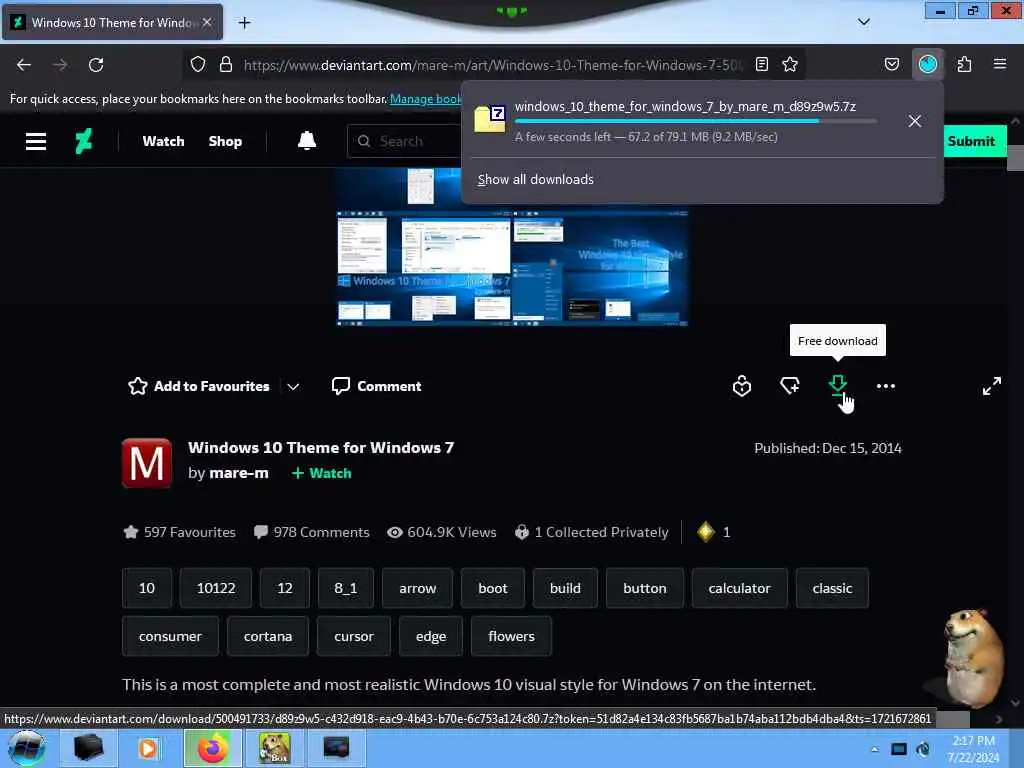Viewport: 1024px width, 768px height.
Task: Open the Pocket save icon
Action: (892, 64)
